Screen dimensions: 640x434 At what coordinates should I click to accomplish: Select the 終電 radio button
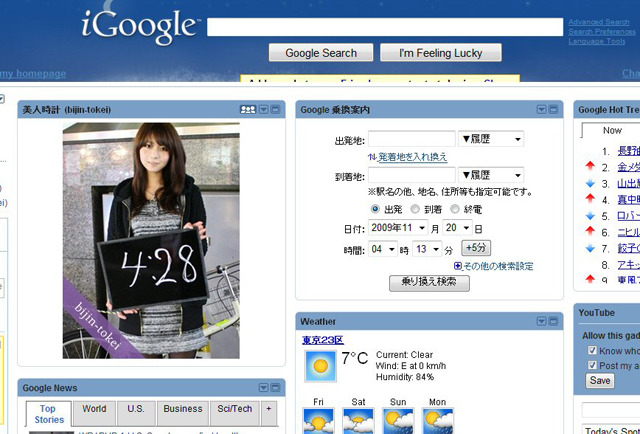pyautogui.click(x=455, y=209)
